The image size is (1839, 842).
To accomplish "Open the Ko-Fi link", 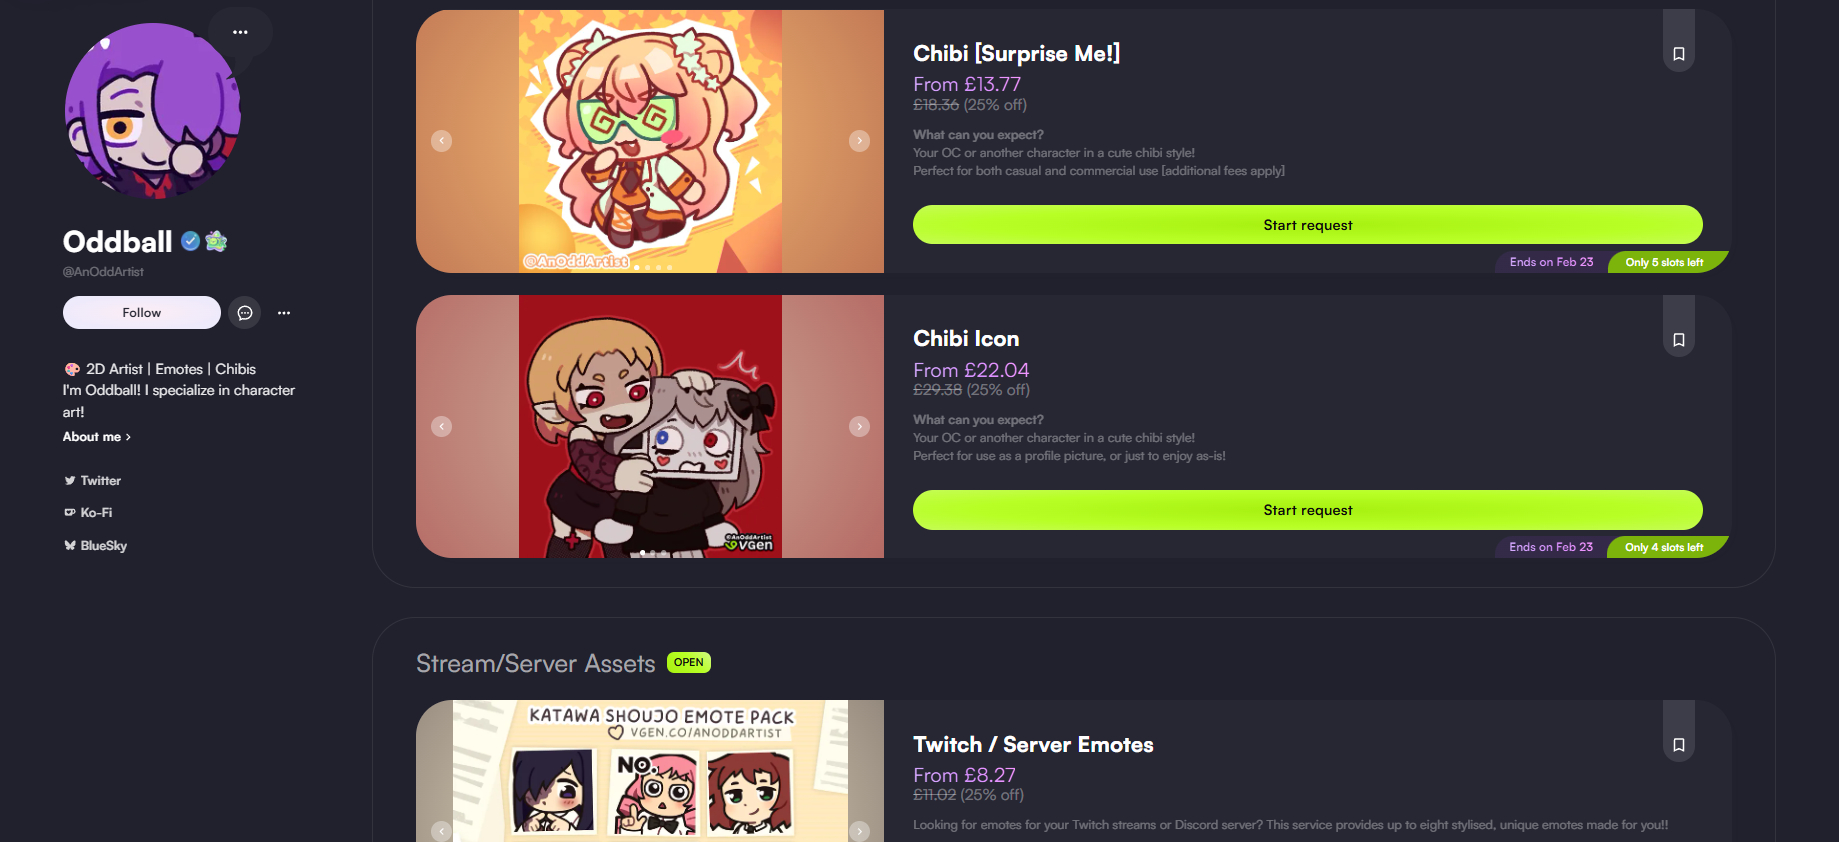I will pyautogui.click(x=88, y=513).
